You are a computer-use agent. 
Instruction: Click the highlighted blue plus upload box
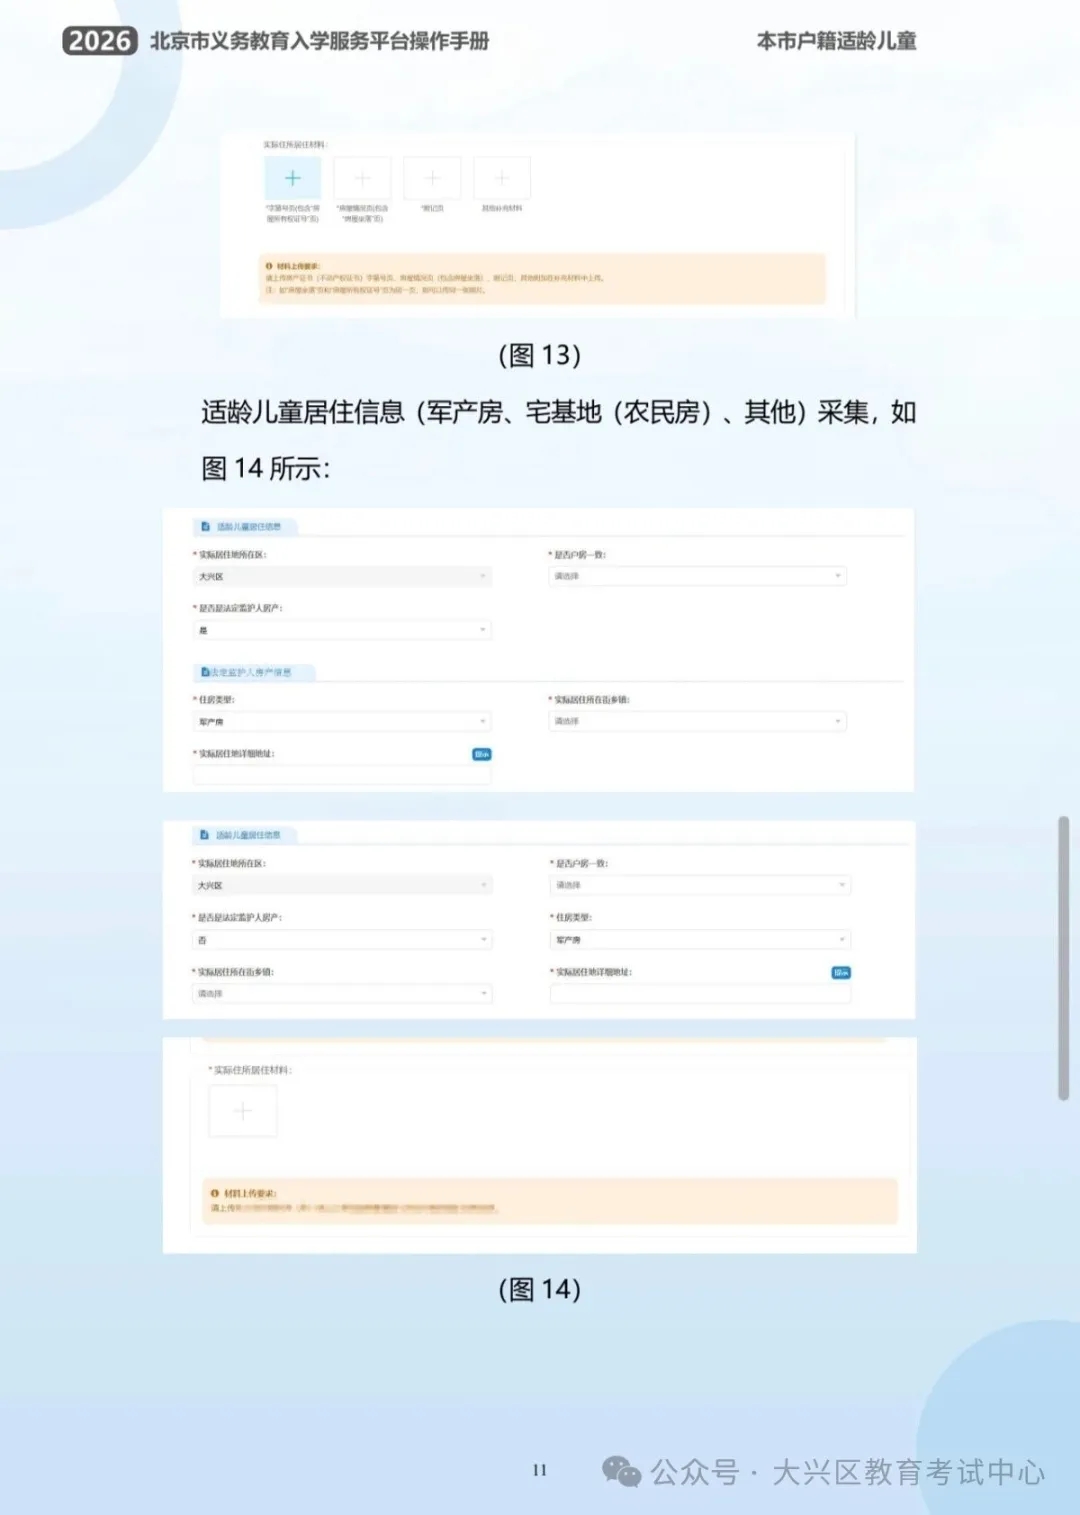[292, 178]
